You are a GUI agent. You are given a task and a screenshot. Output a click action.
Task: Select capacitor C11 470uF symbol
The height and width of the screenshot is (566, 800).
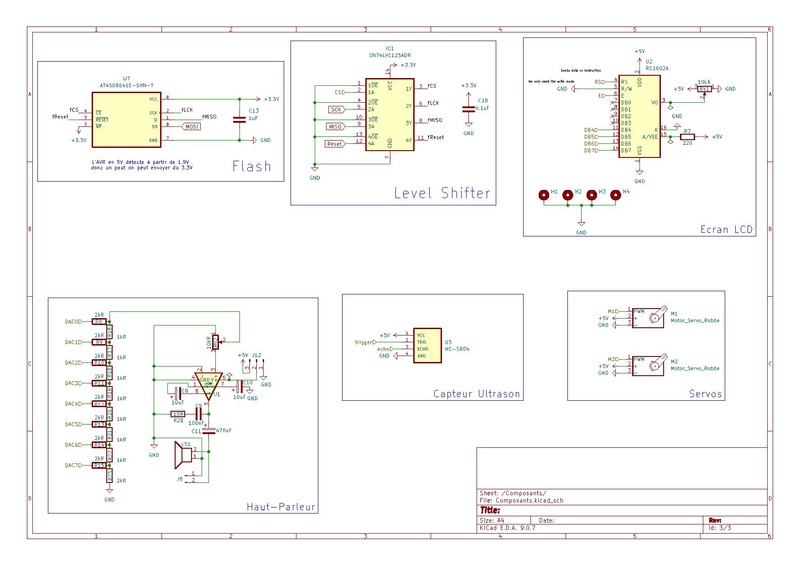[x=208, y=431]
